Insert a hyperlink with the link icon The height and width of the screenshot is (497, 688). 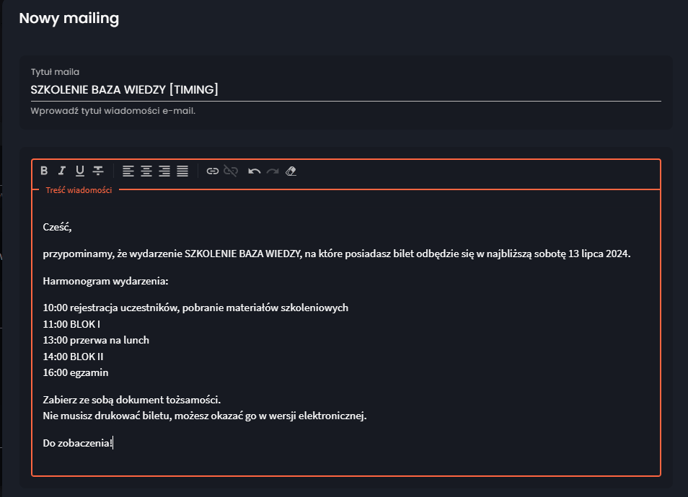click(x=213, y=171)
